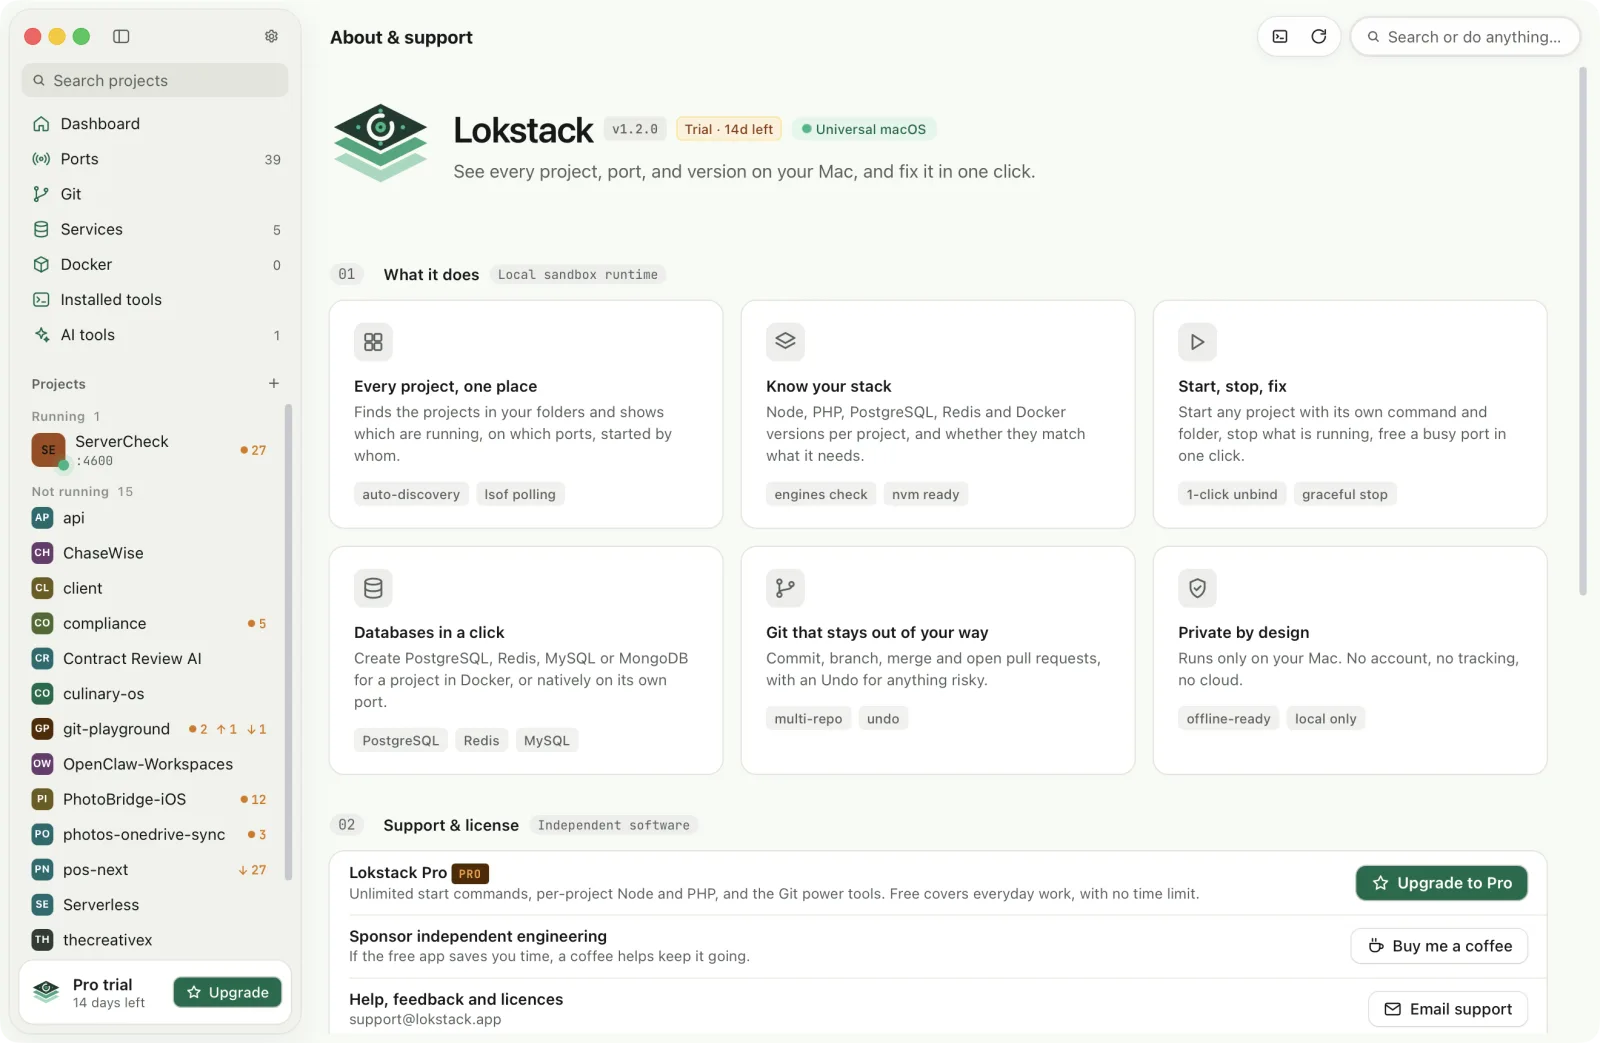Image resolution: width=1600 pixels, height=1043 pixels.
Task: Click the PhotoBridge-iOS PI avatar
Action: point(42,799)
